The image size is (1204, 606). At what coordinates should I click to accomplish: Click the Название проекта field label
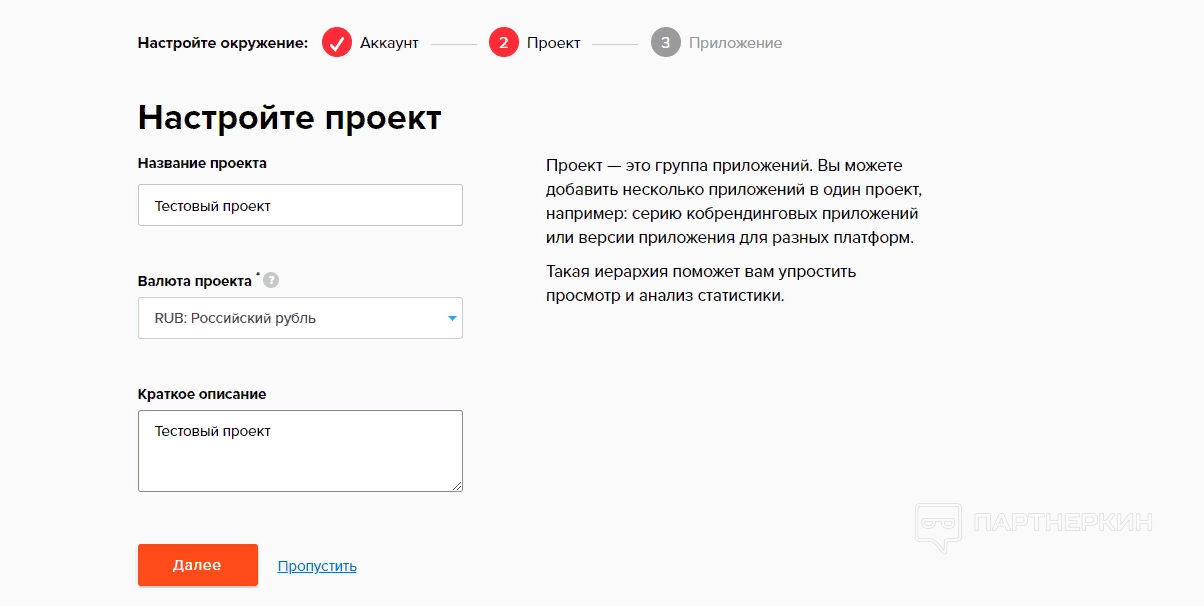pos(202,163)
